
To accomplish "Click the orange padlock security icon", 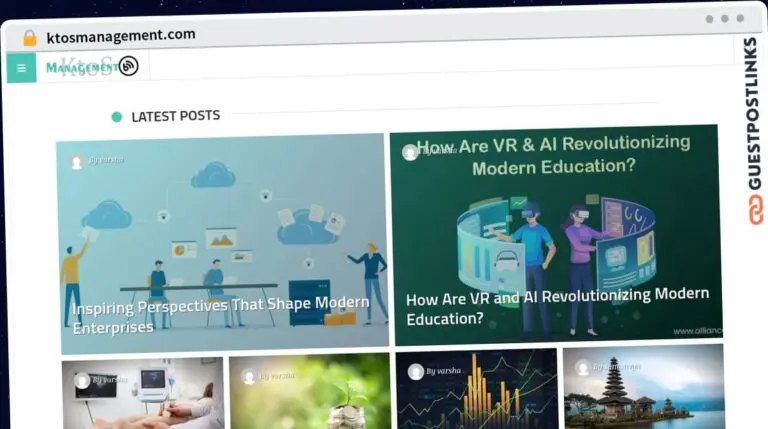I will [30, 38].
